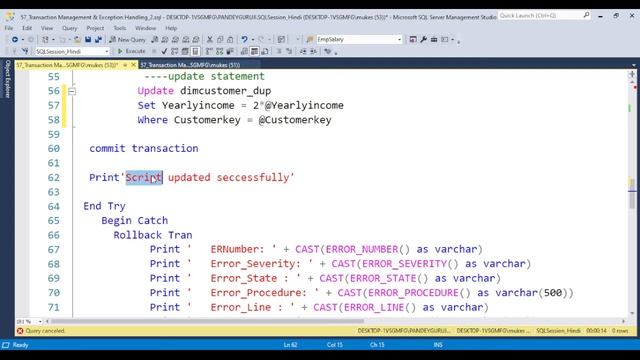Open the Window menu
Screen dimensions: 640x360
coord(145,28)
